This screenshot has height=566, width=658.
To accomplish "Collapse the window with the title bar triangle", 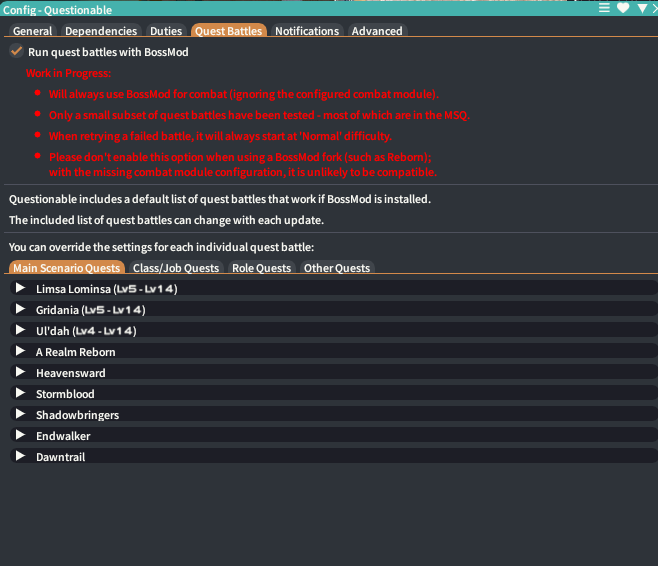I will 642,8.
